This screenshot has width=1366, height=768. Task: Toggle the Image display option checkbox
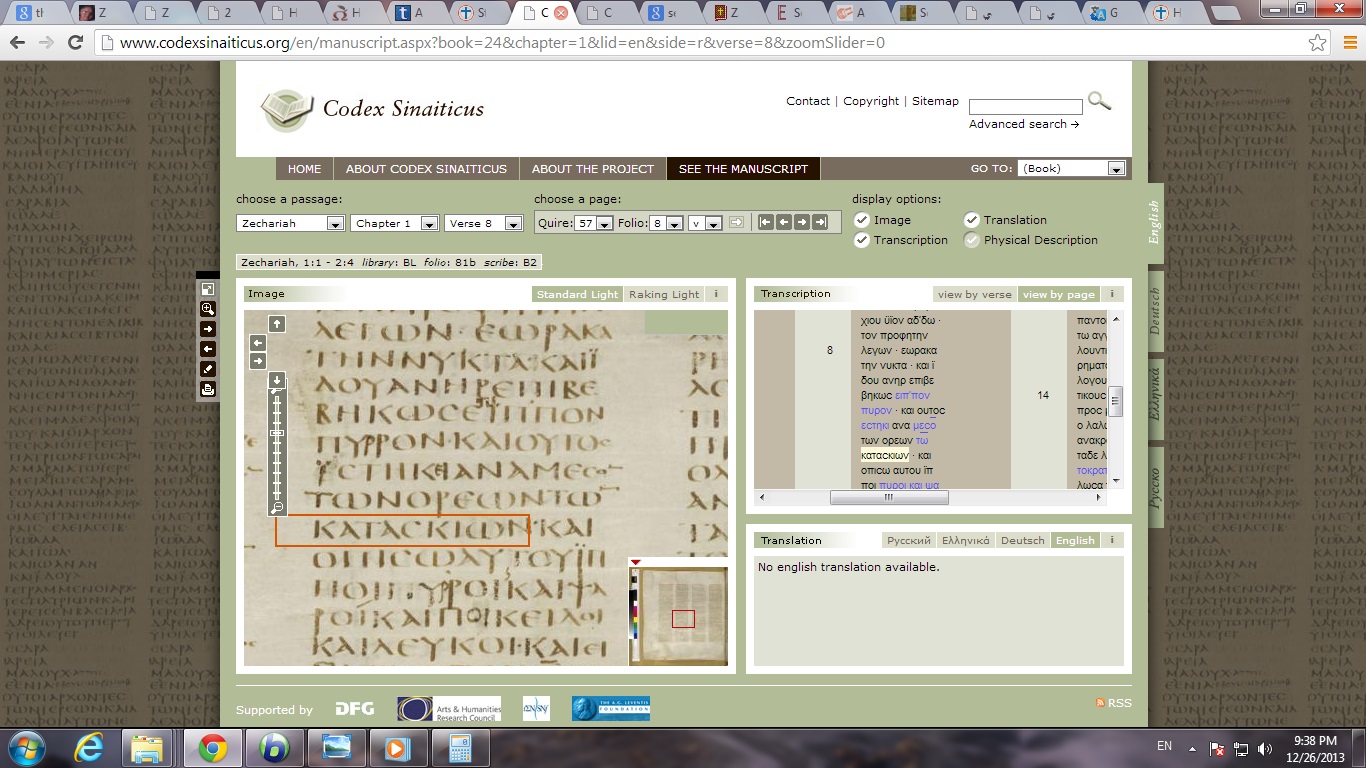[x=861, y=220]
